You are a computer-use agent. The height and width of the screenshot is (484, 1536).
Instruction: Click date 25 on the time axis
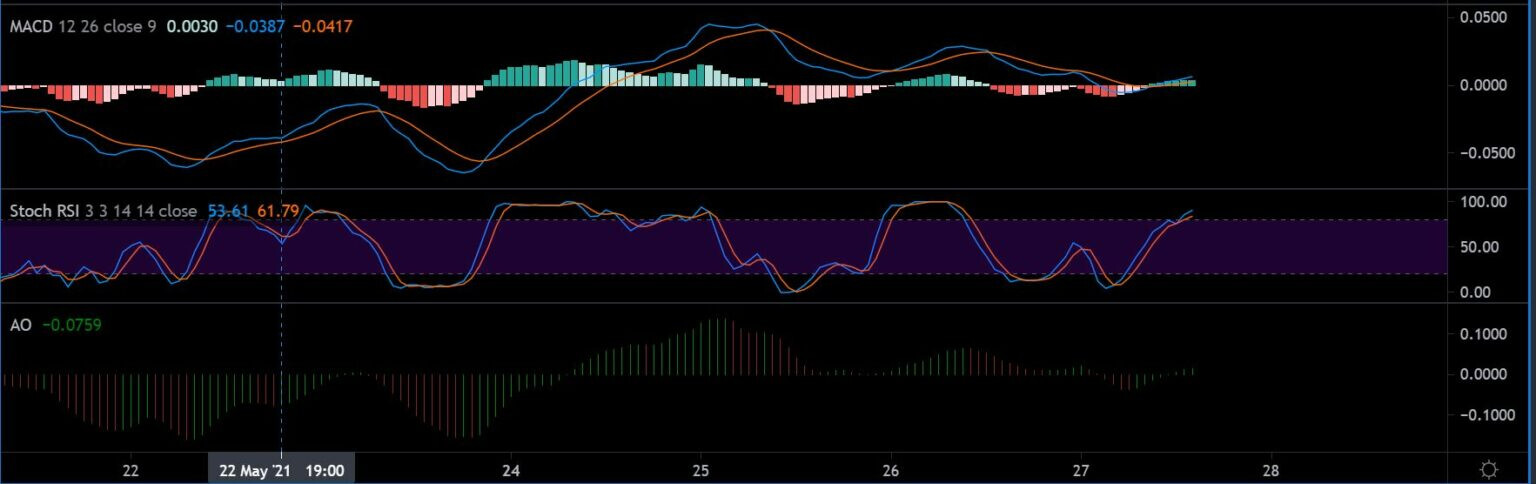pyautogui.click(x=701, y=469)
